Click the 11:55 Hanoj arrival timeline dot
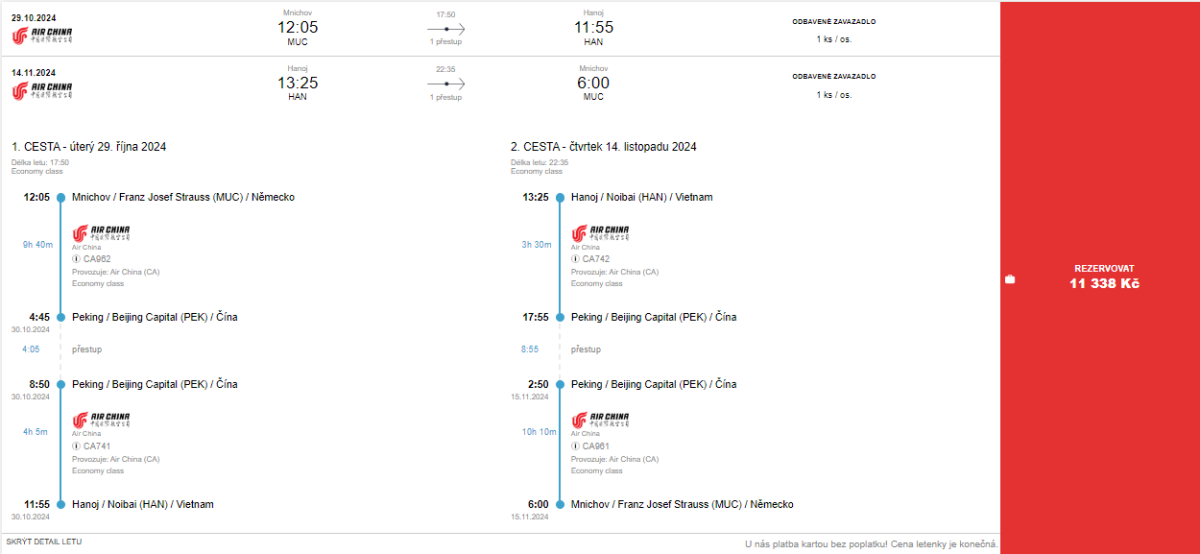Viewport: 1200px width, 554px height. tap(61, 505)
